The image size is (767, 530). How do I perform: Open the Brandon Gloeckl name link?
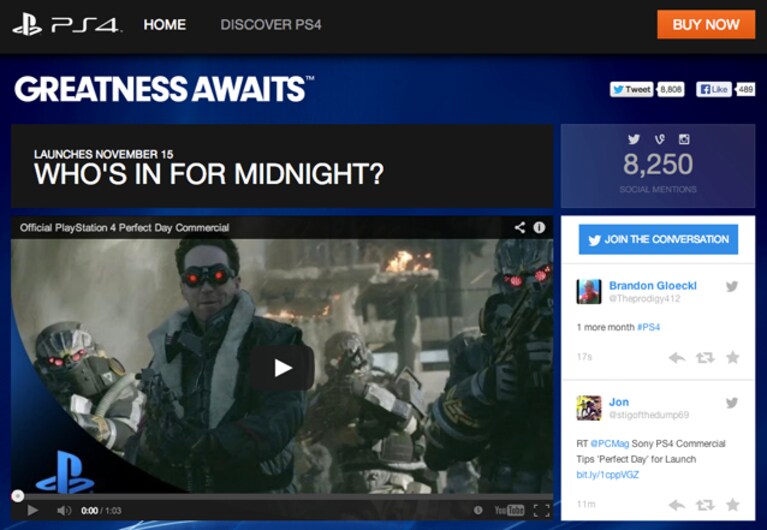point(653,286)
